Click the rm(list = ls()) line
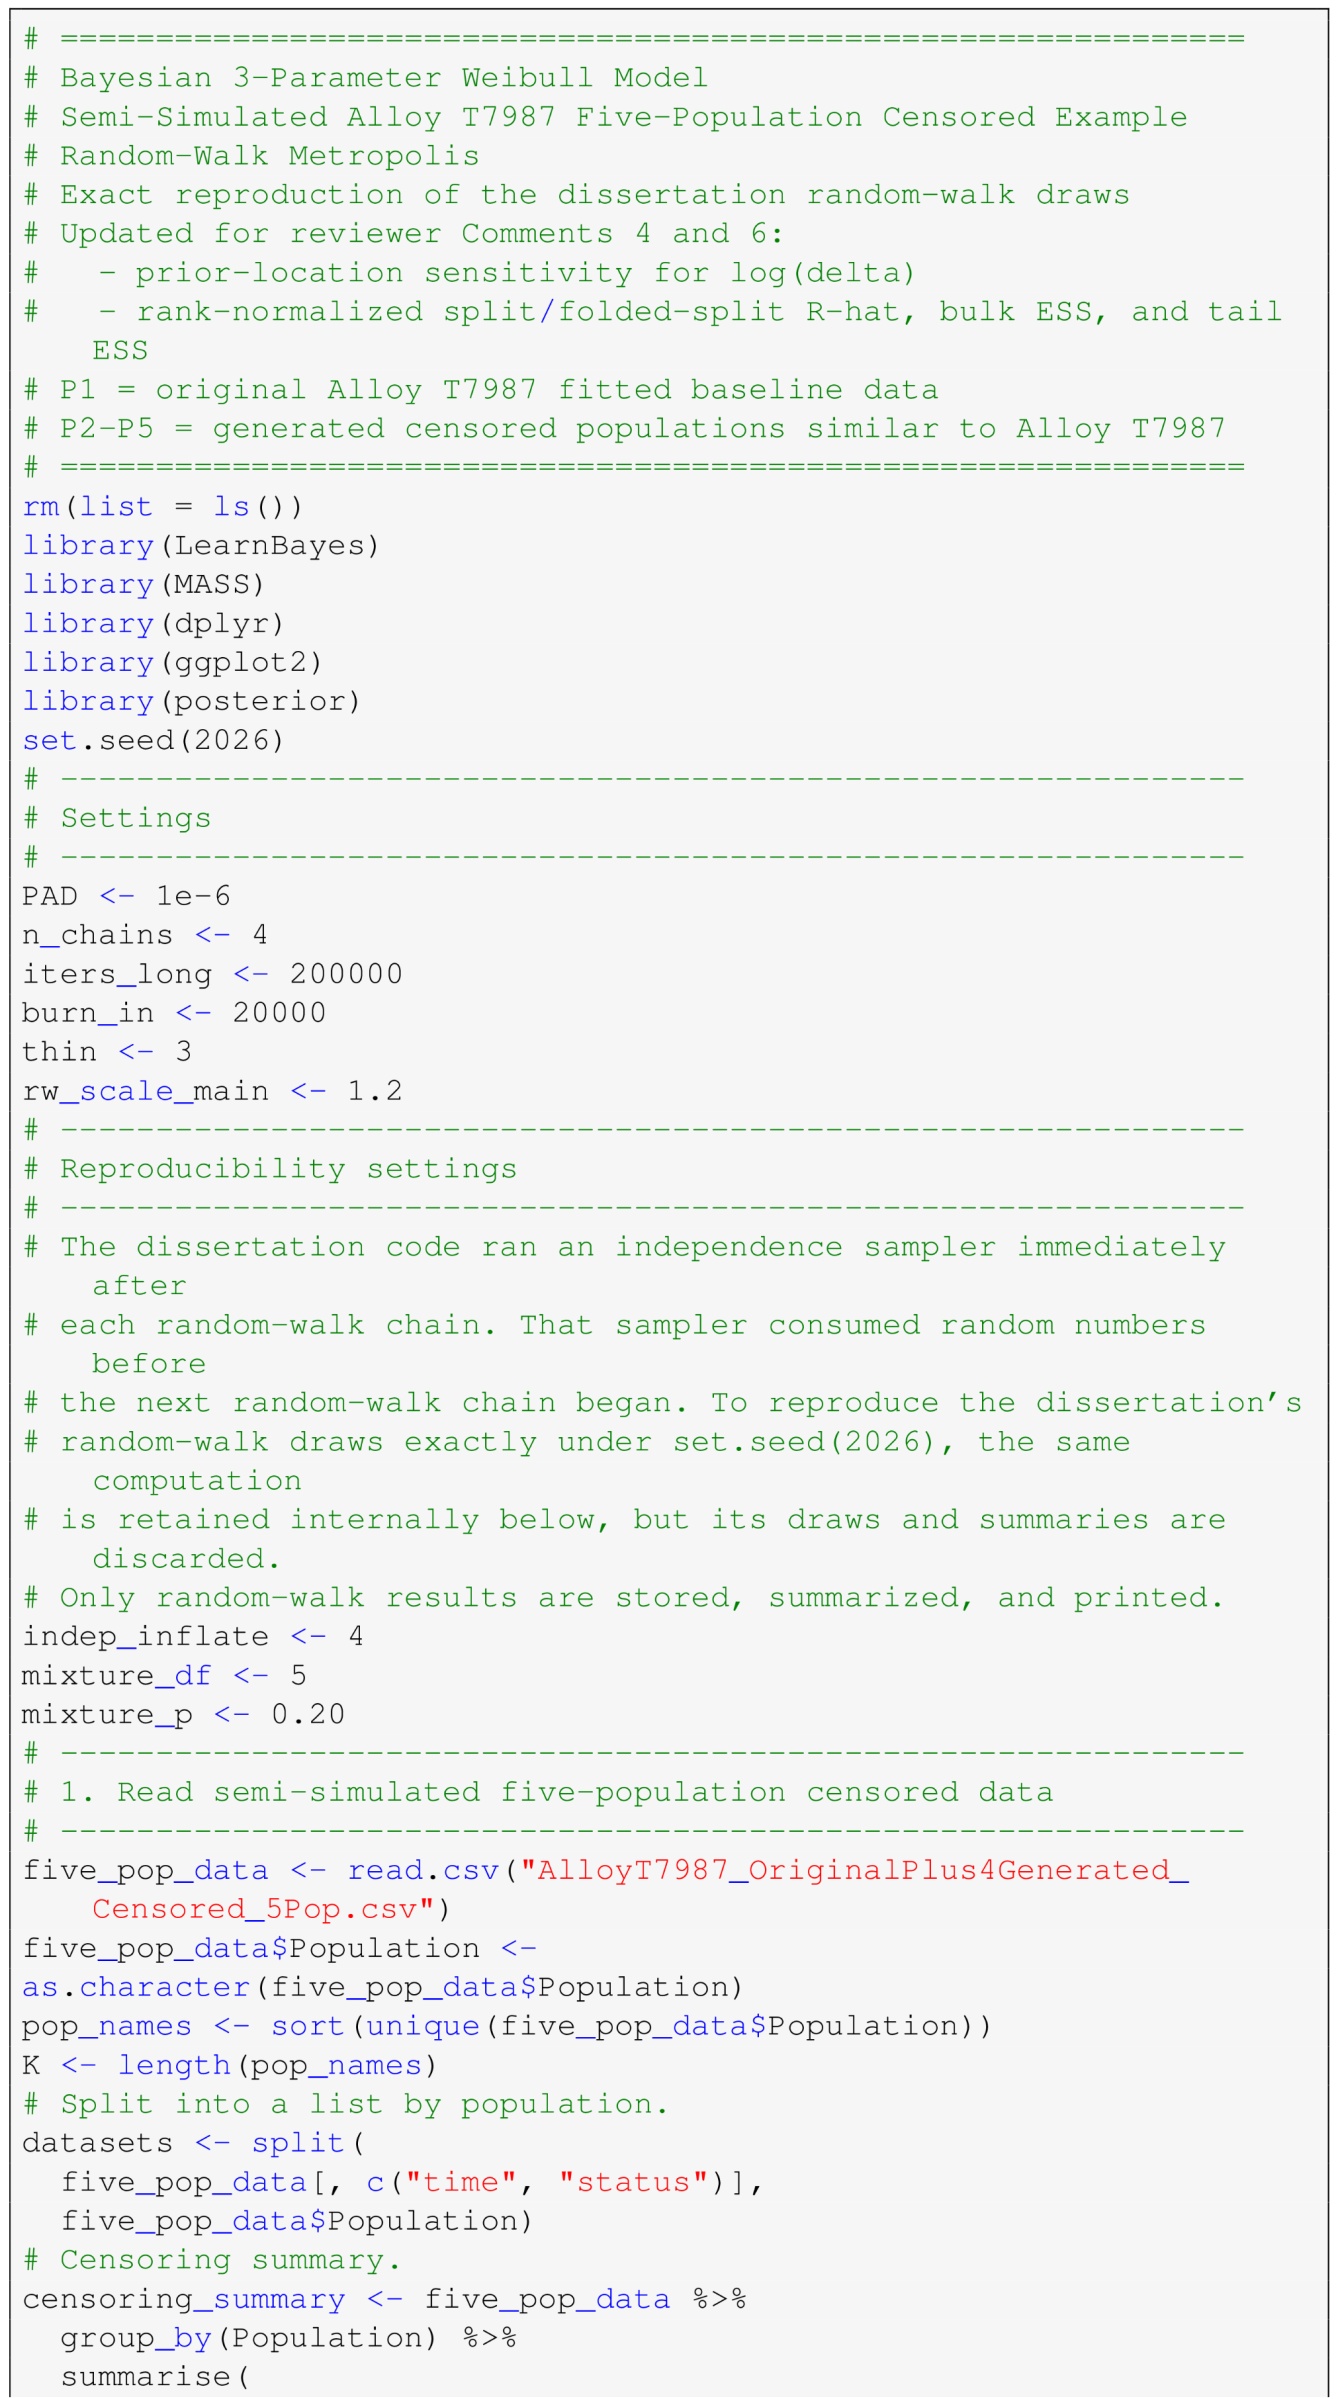Image resolution: width=1338 pixels, height=2399 pixels. pos(162,506)
